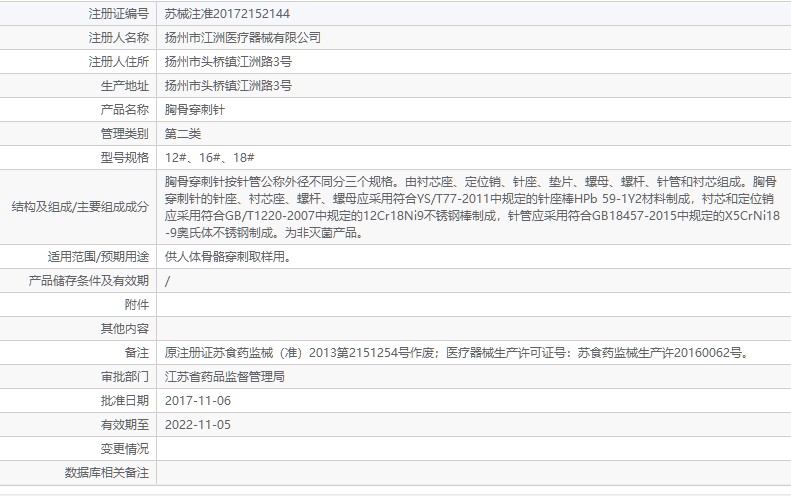Click the 注册人住所 label

pos(119,62)
